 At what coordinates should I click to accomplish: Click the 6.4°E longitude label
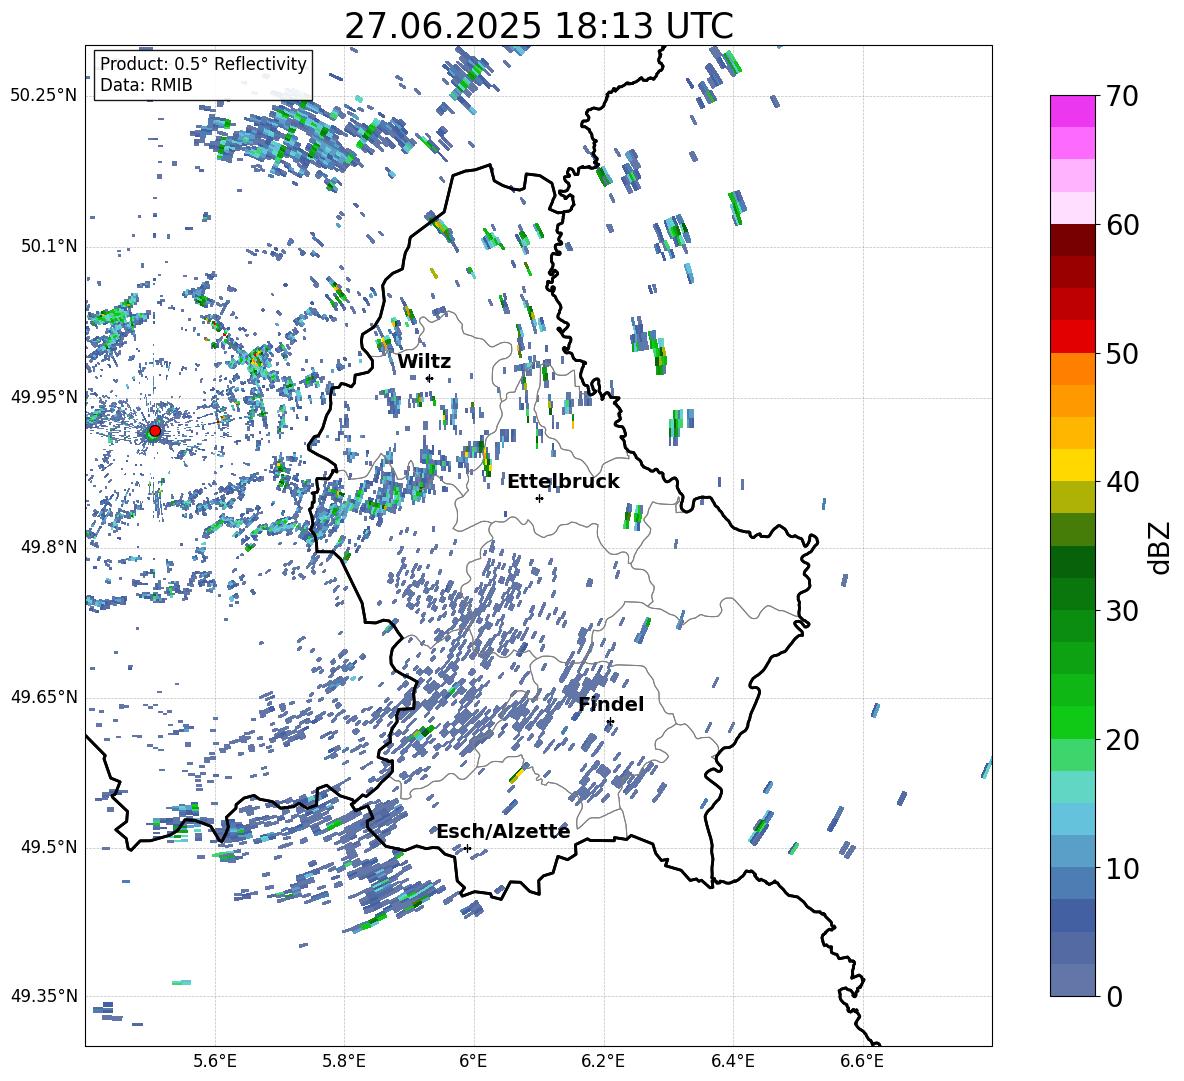tap(732, 1061)
